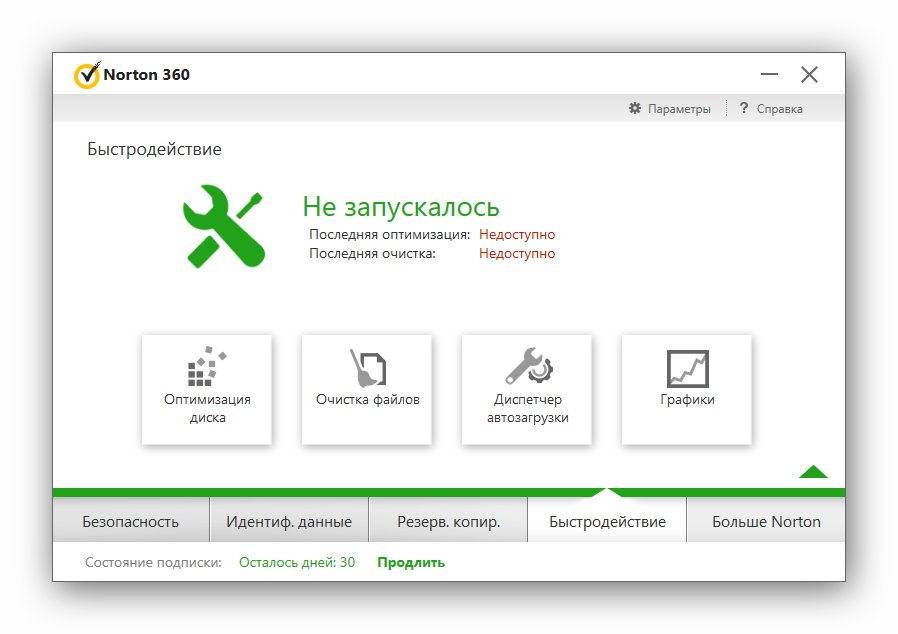Click the Параметры gear icon
This screenshot has width=898, height=634.
tap(635, 108)
